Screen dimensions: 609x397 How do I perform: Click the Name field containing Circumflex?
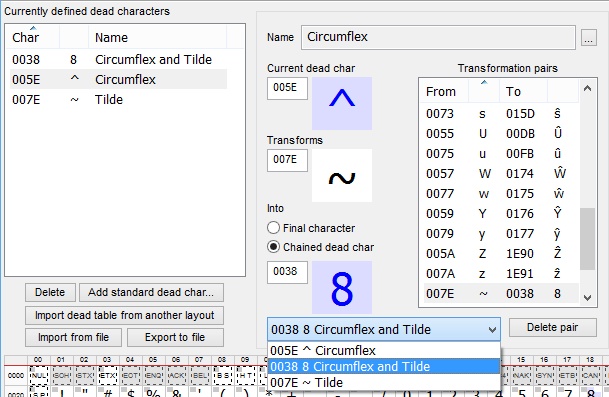point(438,37)
